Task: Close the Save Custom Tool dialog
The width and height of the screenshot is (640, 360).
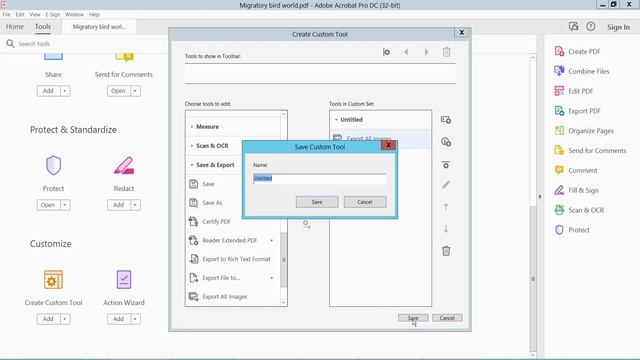Action: [388, 145]
